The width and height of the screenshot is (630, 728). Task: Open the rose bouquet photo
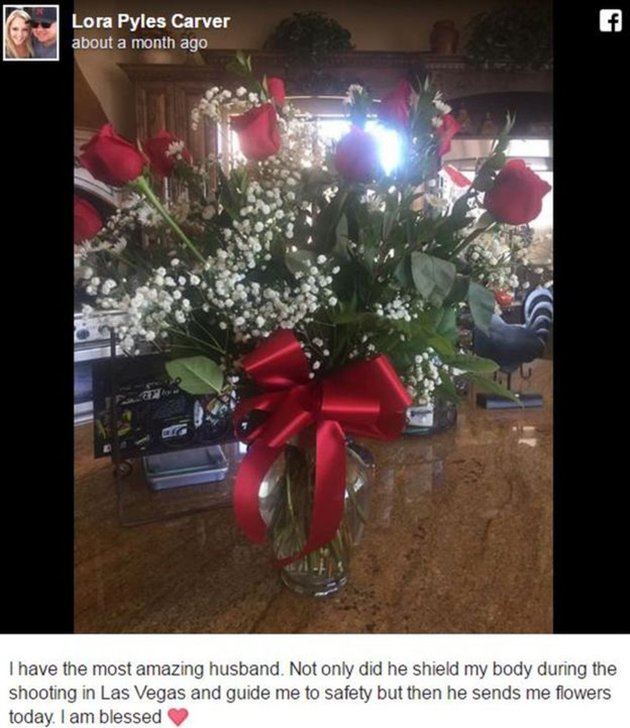pyautogui.click(x=313, y=317)
